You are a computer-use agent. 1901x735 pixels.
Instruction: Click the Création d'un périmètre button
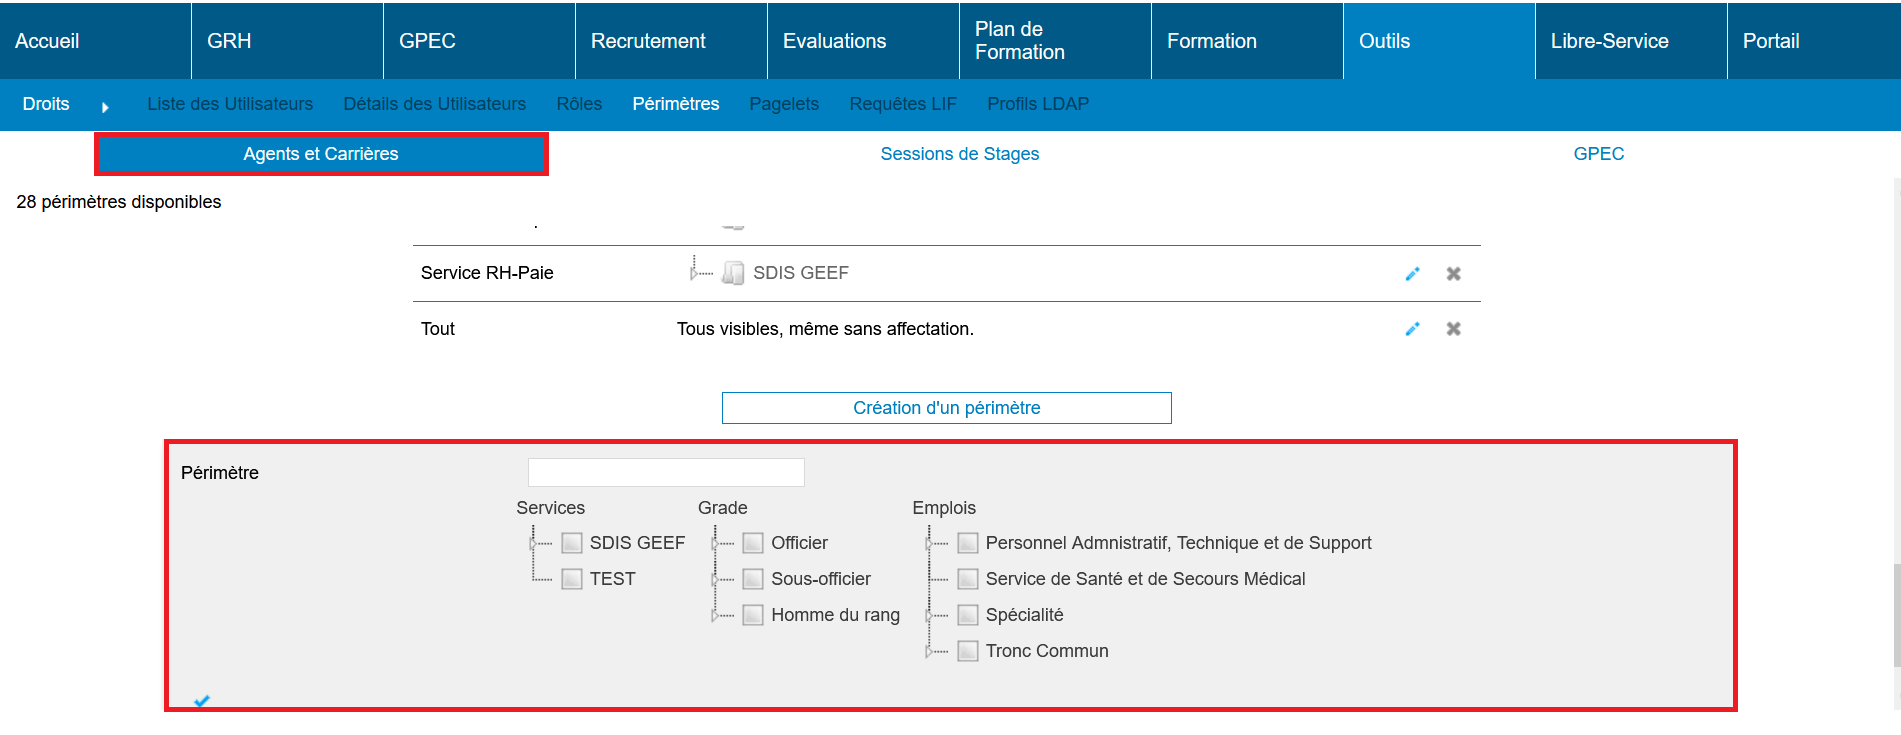[x=946, y=408]
